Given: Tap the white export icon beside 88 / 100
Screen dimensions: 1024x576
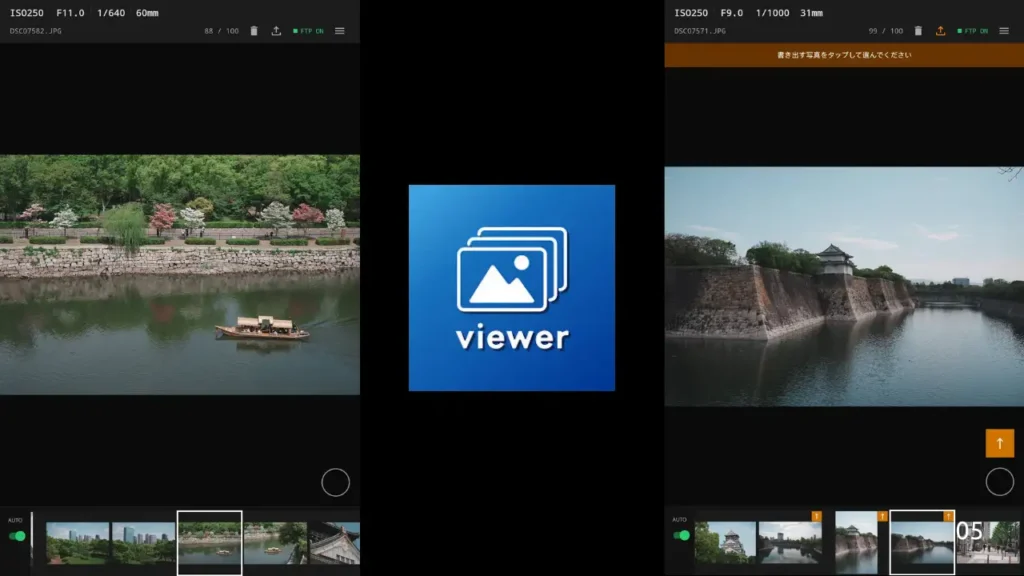Looking at the screenshot, I should click(276, 31).
